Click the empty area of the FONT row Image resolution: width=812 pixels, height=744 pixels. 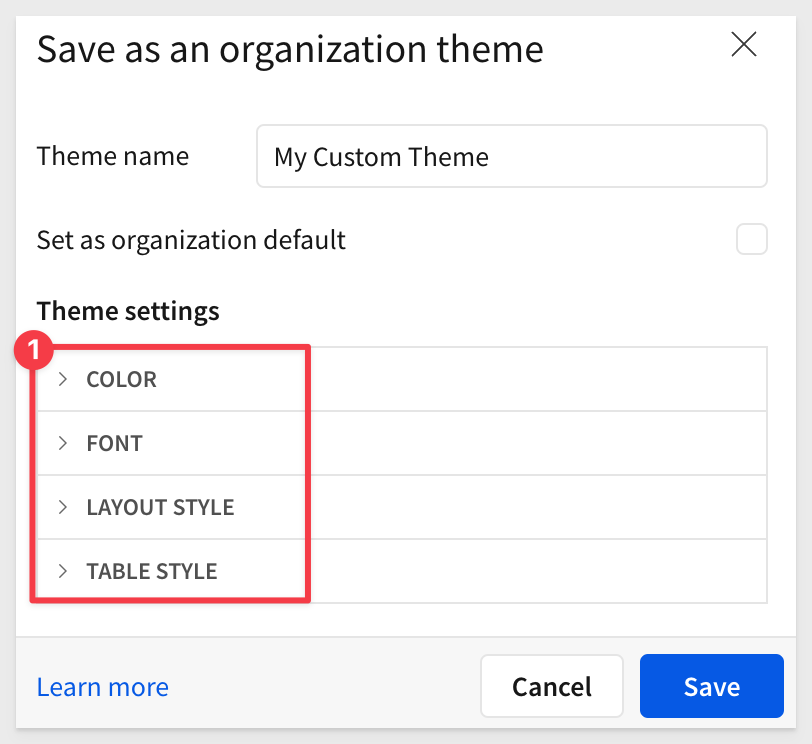(536, 443)
